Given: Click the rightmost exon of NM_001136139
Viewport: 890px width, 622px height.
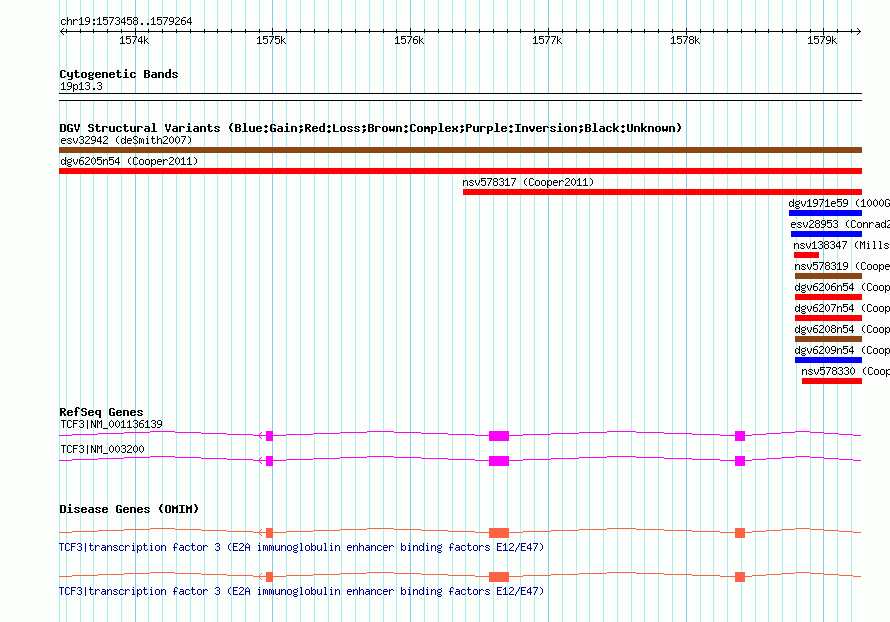Looking at the screenshot, I should pos(740,436).
